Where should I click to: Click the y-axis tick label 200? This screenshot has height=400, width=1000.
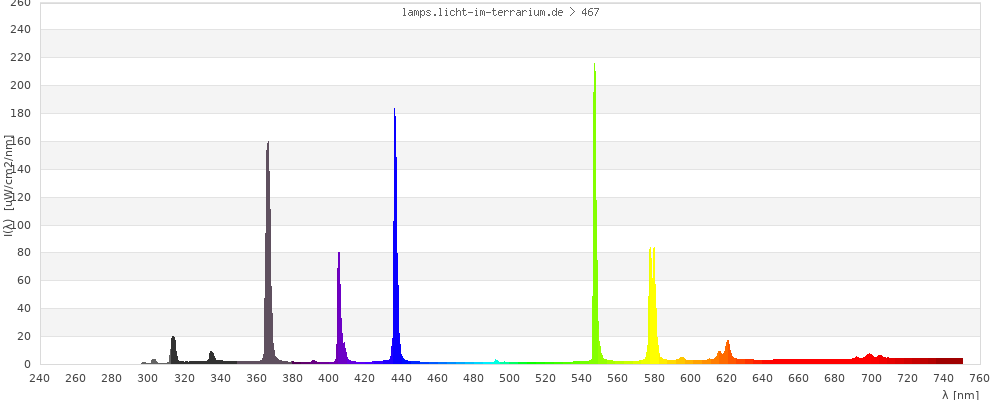(22, 85)
